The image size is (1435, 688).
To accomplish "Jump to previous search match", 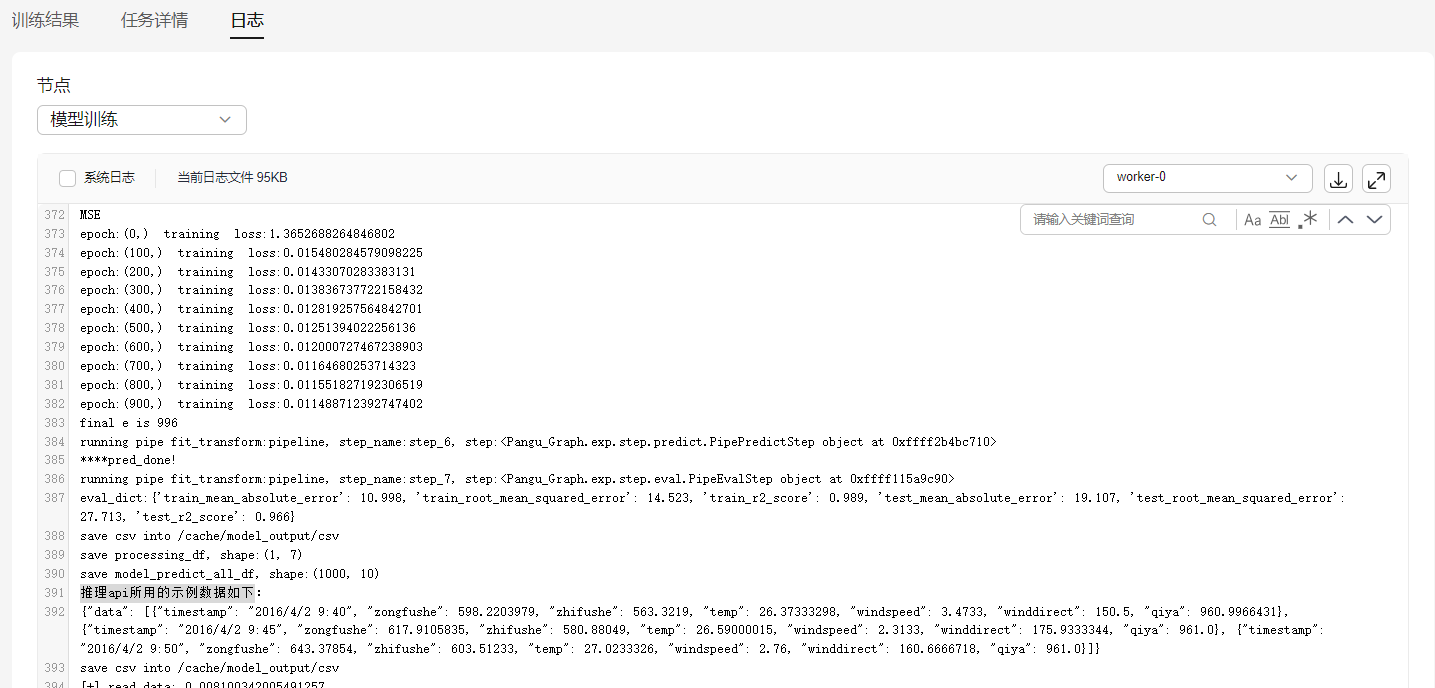I will (x=1346, y=220).
